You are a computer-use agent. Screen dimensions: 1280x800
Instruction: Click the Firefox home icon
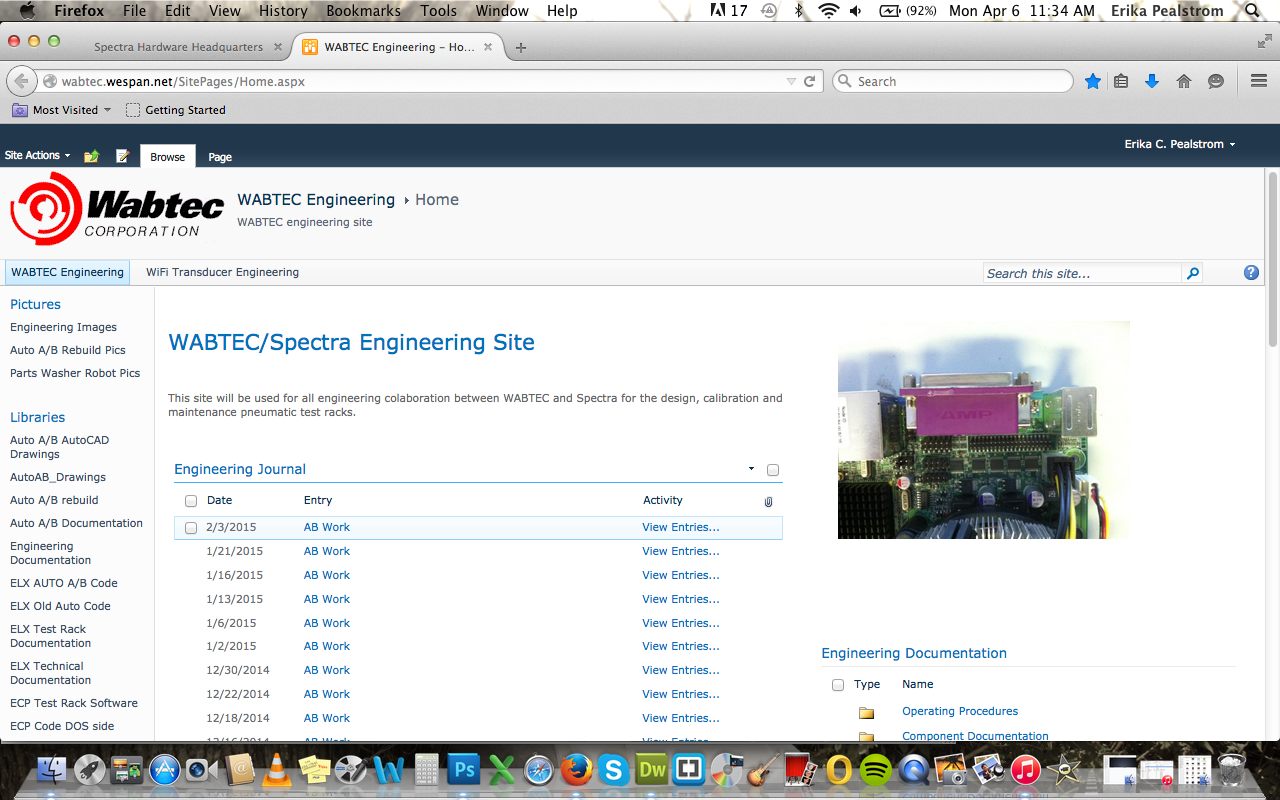tap(1184, 81)
